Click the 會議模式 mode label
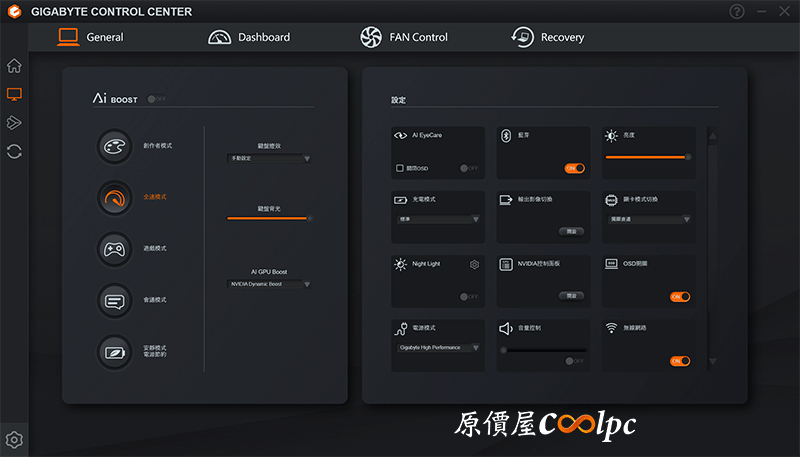Screen dimensions: 800x457 (x=155, y=300)
